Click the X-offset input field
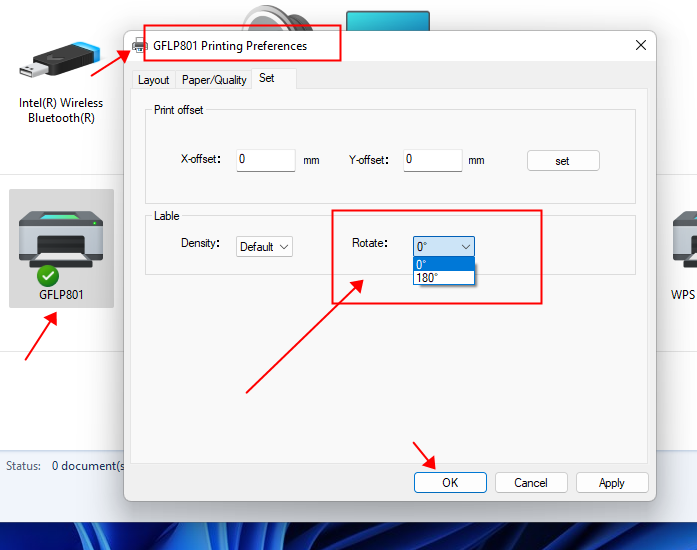The height and width of the screenshot is (550, 697). point(265,160)
